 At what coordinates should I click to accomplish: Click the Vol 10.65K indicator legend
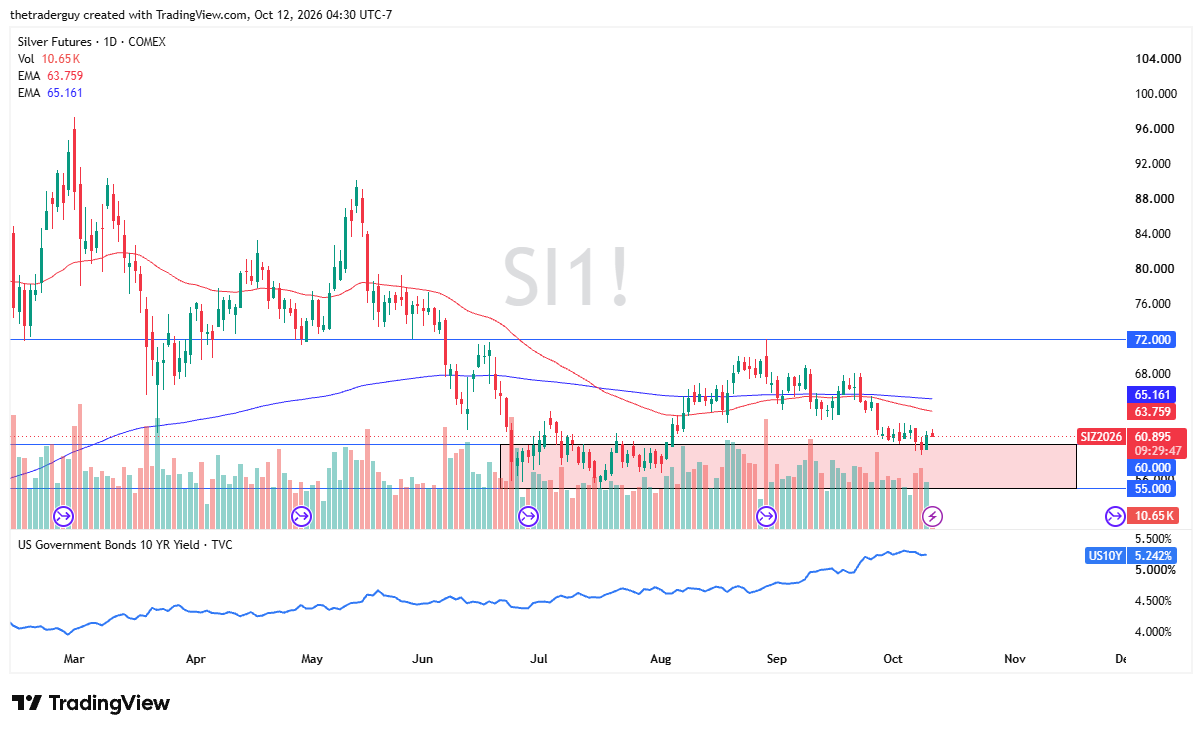point(50,59)
